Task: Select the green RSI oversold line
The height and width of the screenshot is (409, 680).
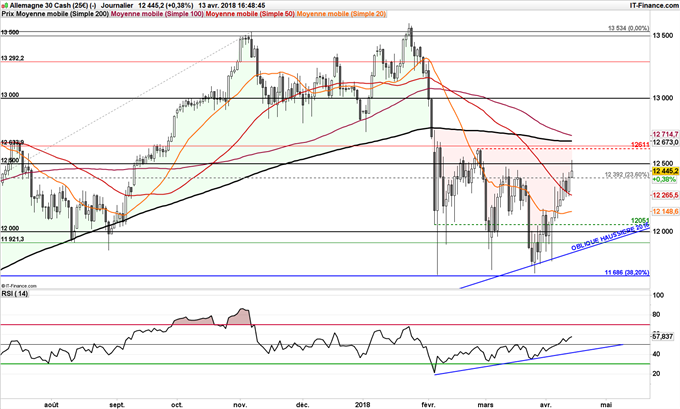Action: click(x=325, y=363)
